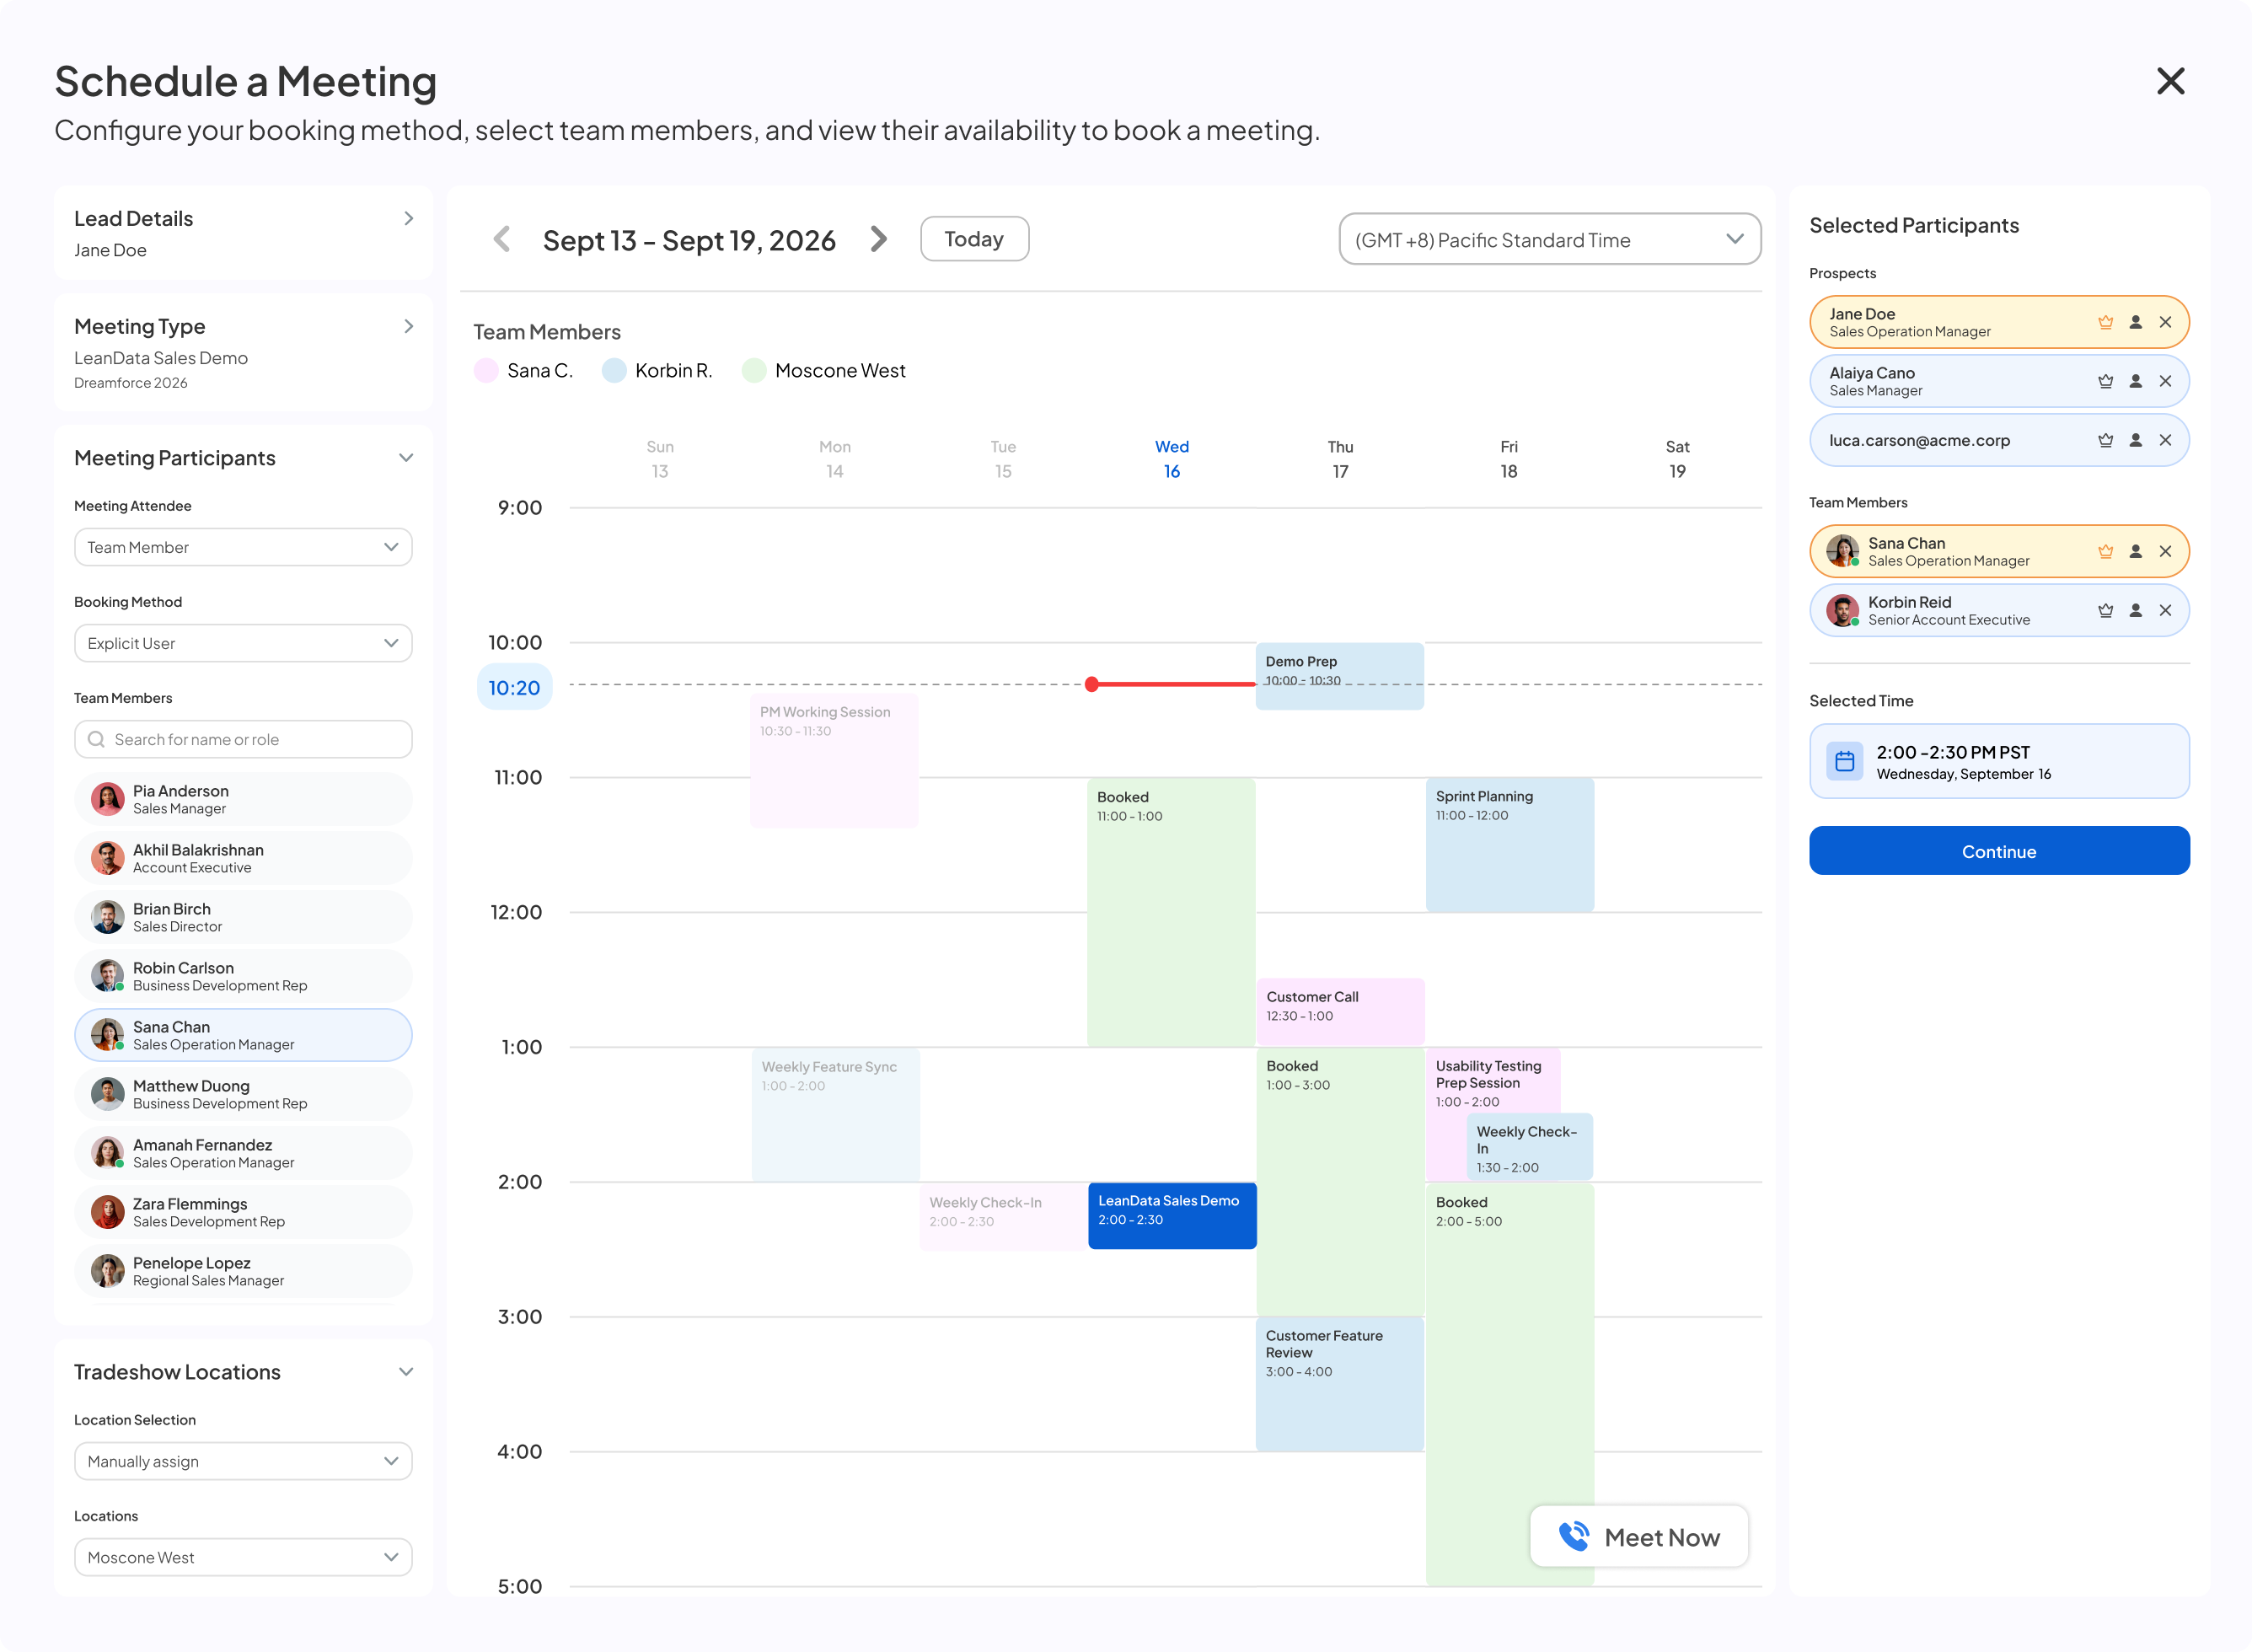Open the Moscone West locations dropdown
Screen dimensions: 2252x1652
[x=243, y=1557]
